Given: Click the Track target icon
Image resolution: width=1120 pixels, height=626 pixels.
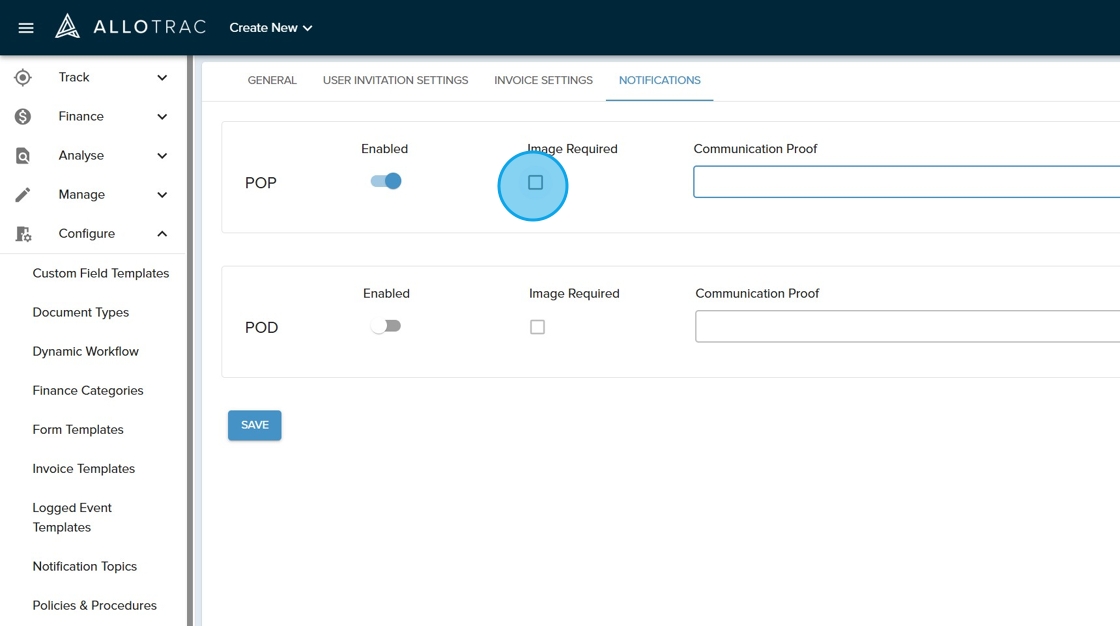Looking at the screenshot, I should point(23,78).
